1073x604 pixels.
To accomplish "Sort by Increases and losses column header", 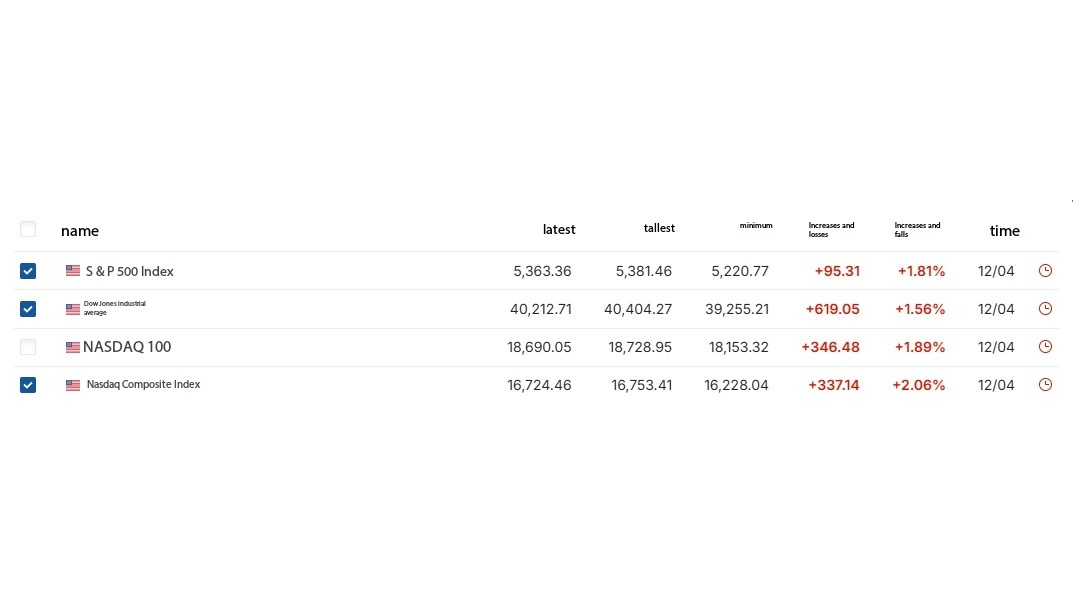I will click(831, 230).
